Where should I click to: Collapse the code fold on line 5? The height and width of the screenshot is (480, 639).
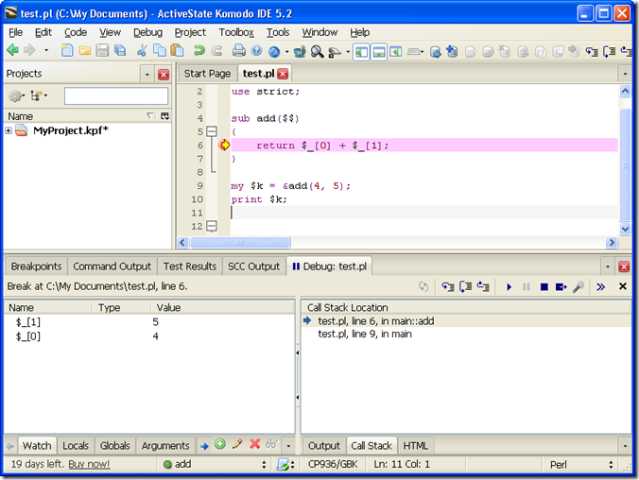(x=212, y=132)
